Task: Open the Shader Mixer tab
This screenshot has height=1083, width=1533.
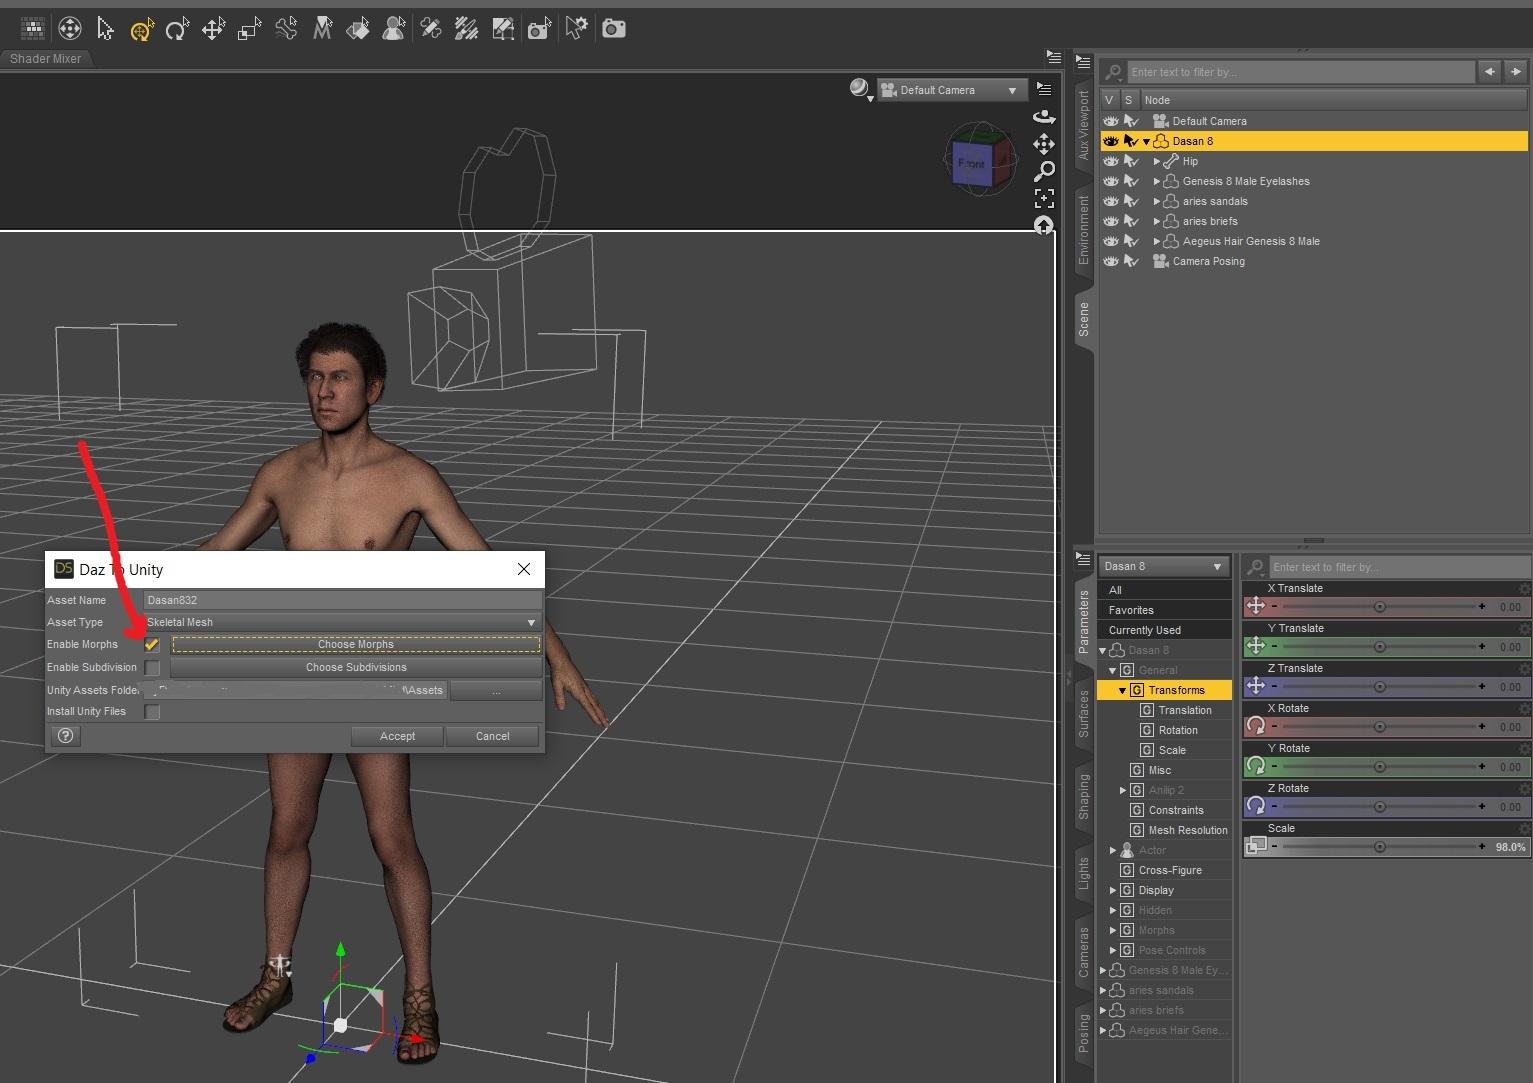Action: pos(46,59)
